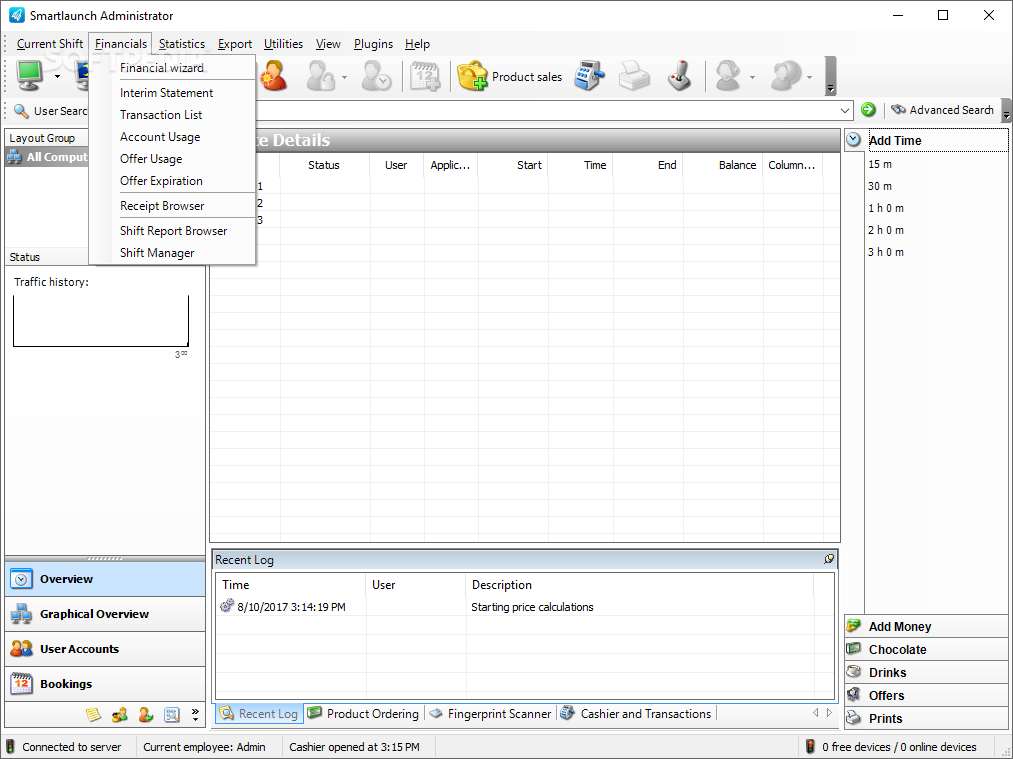Open the Help menu

tap(417, 44)
